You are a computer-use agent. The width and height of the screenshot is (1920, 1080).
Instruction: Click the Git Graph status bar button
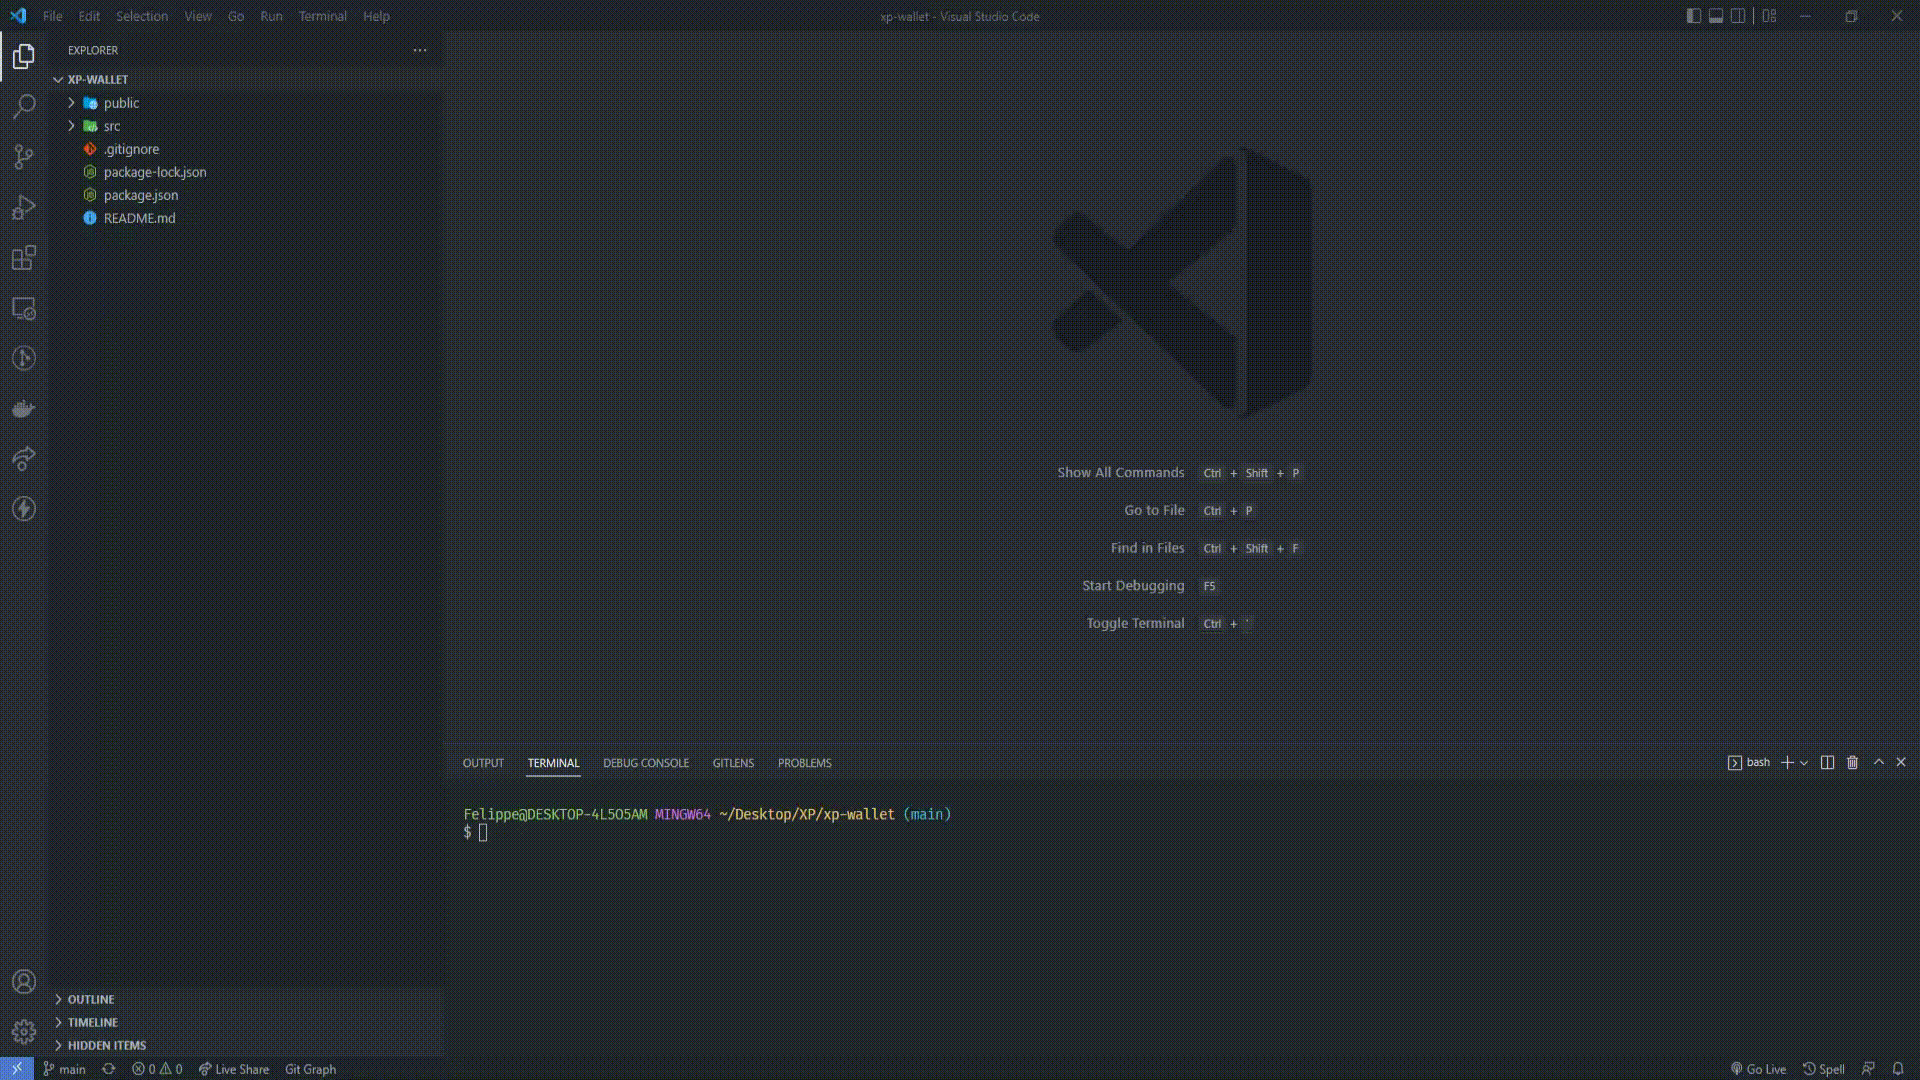click(x=309, y=1068)
